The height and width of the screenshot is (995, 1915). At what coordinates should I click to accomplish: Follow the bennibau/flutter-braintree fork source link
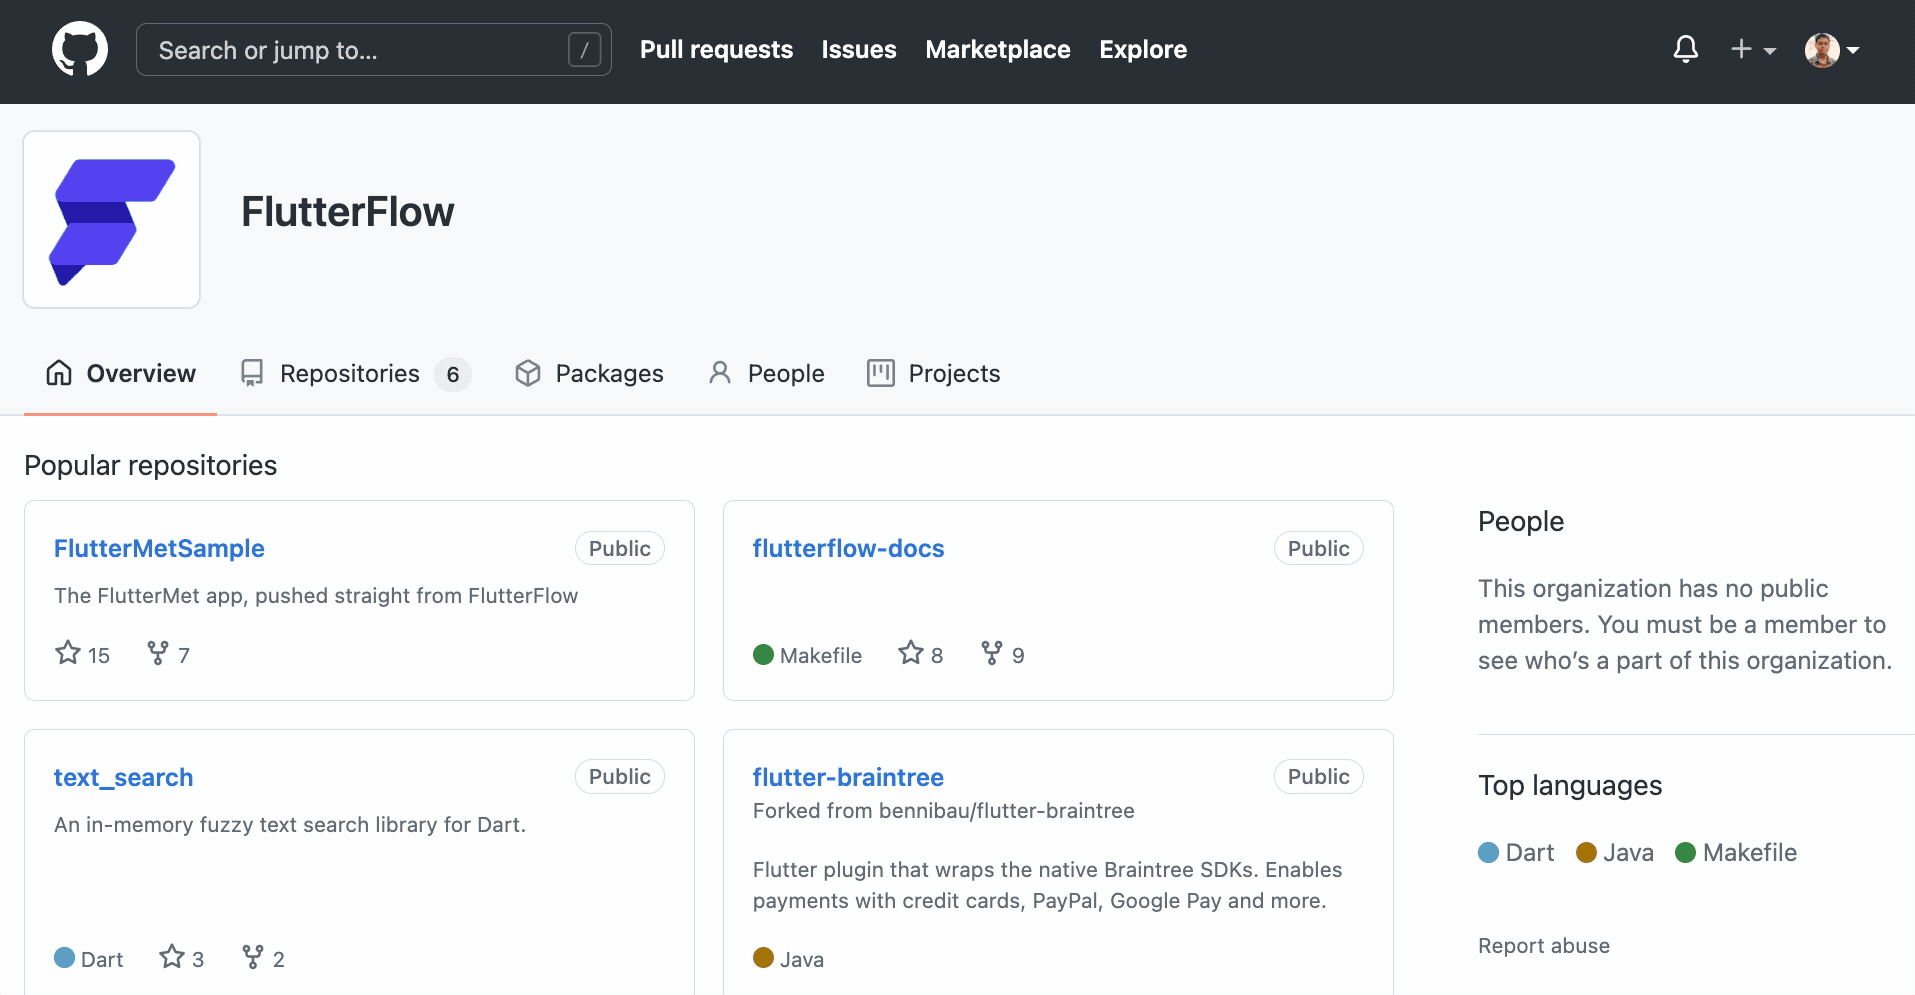point(1006,811)
